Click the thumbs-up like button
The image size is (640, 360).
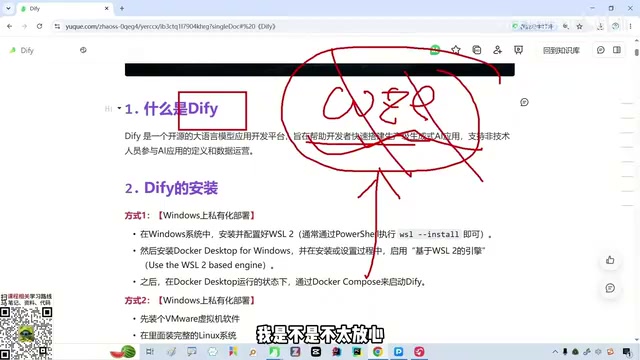610,260
